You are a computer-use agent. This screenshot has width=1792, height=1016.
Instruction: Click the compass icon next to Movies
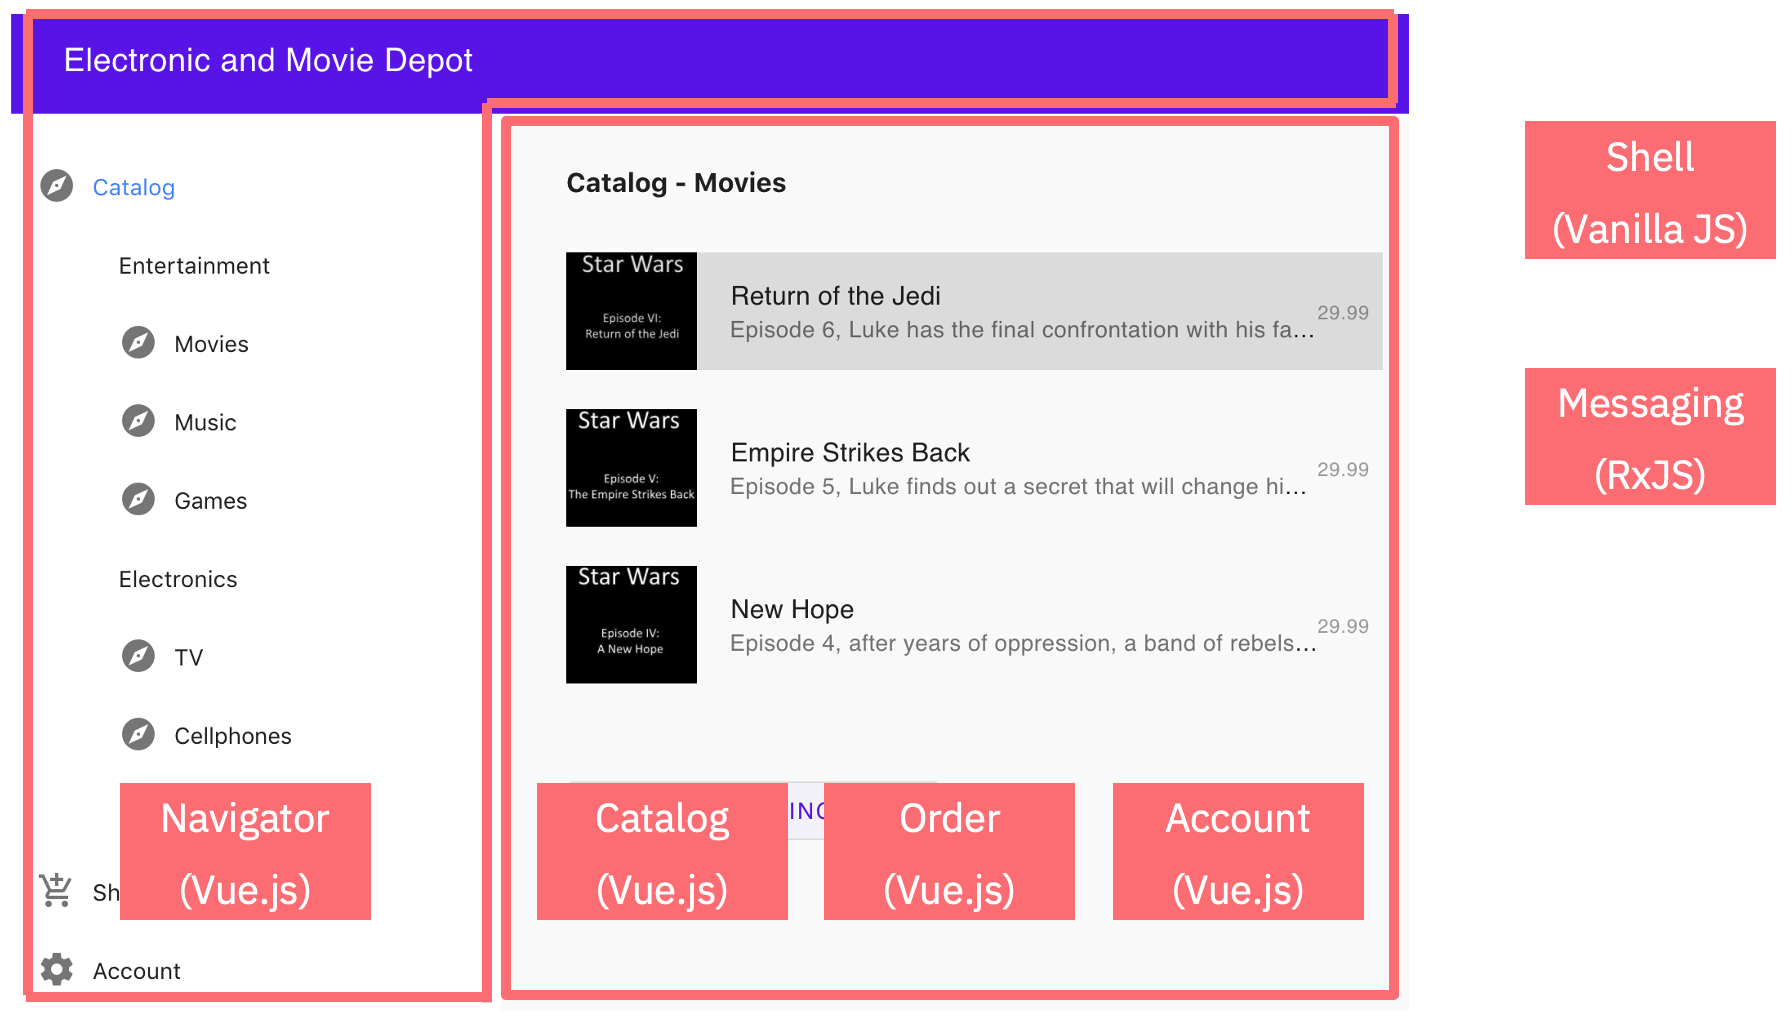point(138,343)
